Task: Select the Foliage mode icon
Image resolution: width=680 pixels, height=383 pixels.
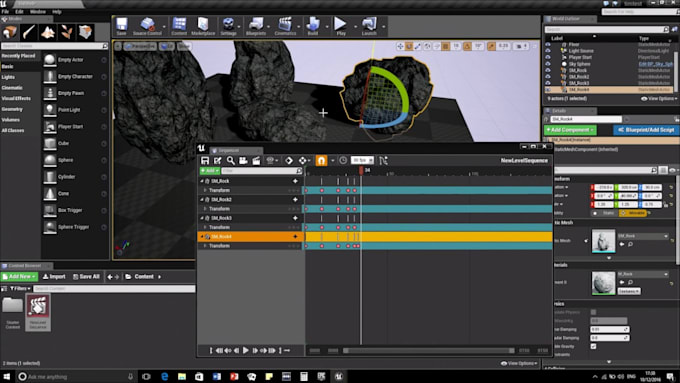Action: coord(67,32)
